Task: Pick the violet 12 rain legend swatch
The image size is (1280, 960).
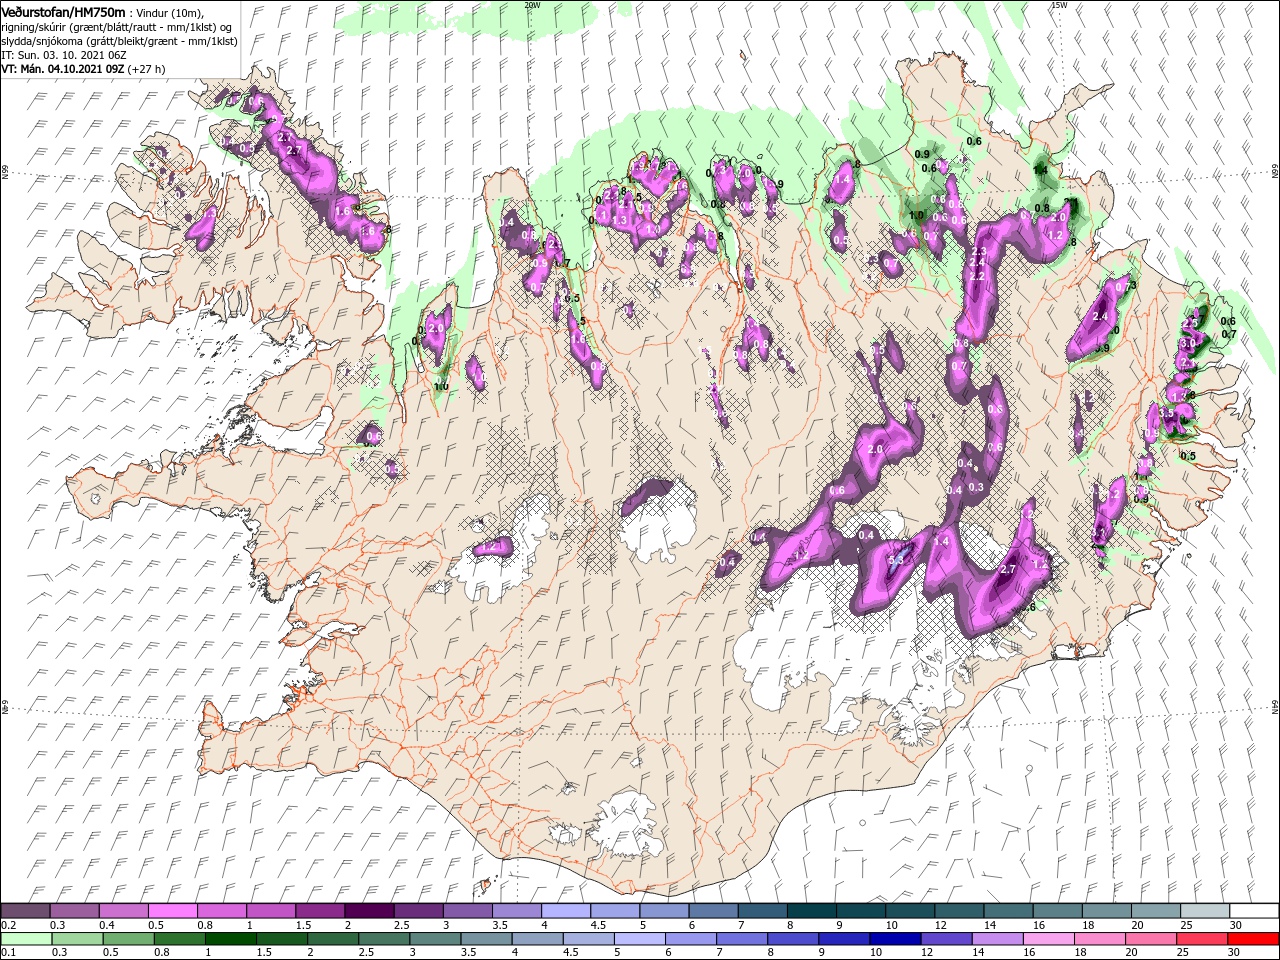Action: [946, 939]
